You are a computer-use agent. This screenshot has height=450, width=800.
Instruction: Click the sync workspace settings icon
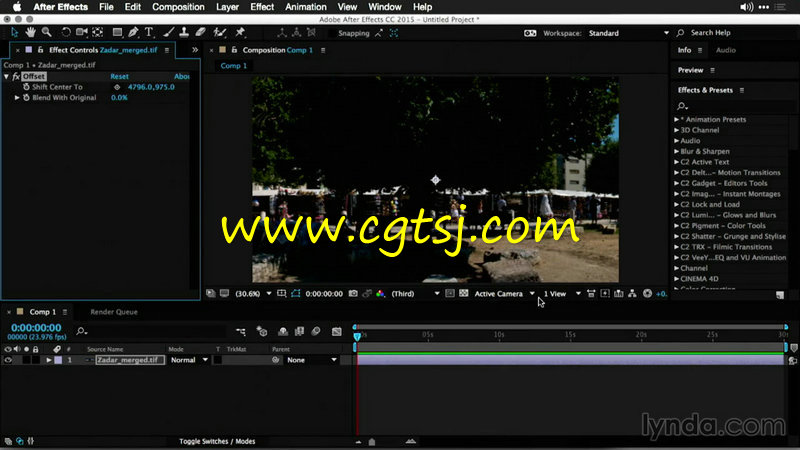click(x=530, y=33)
